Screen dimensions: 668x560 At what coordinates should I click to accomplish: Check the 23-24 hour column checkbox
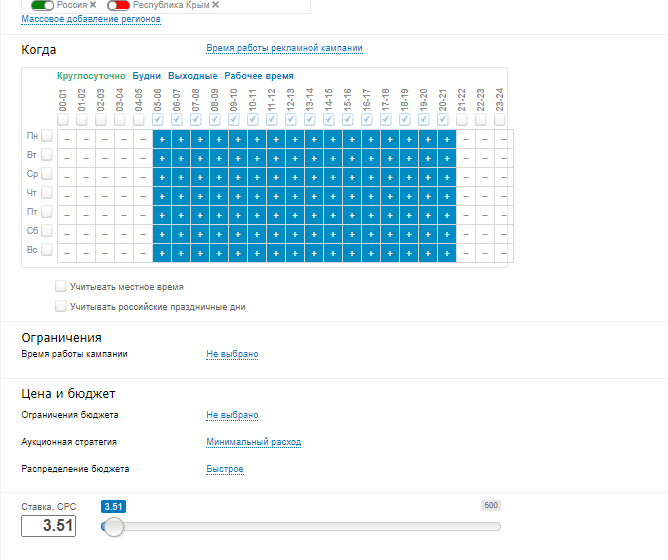500,119
